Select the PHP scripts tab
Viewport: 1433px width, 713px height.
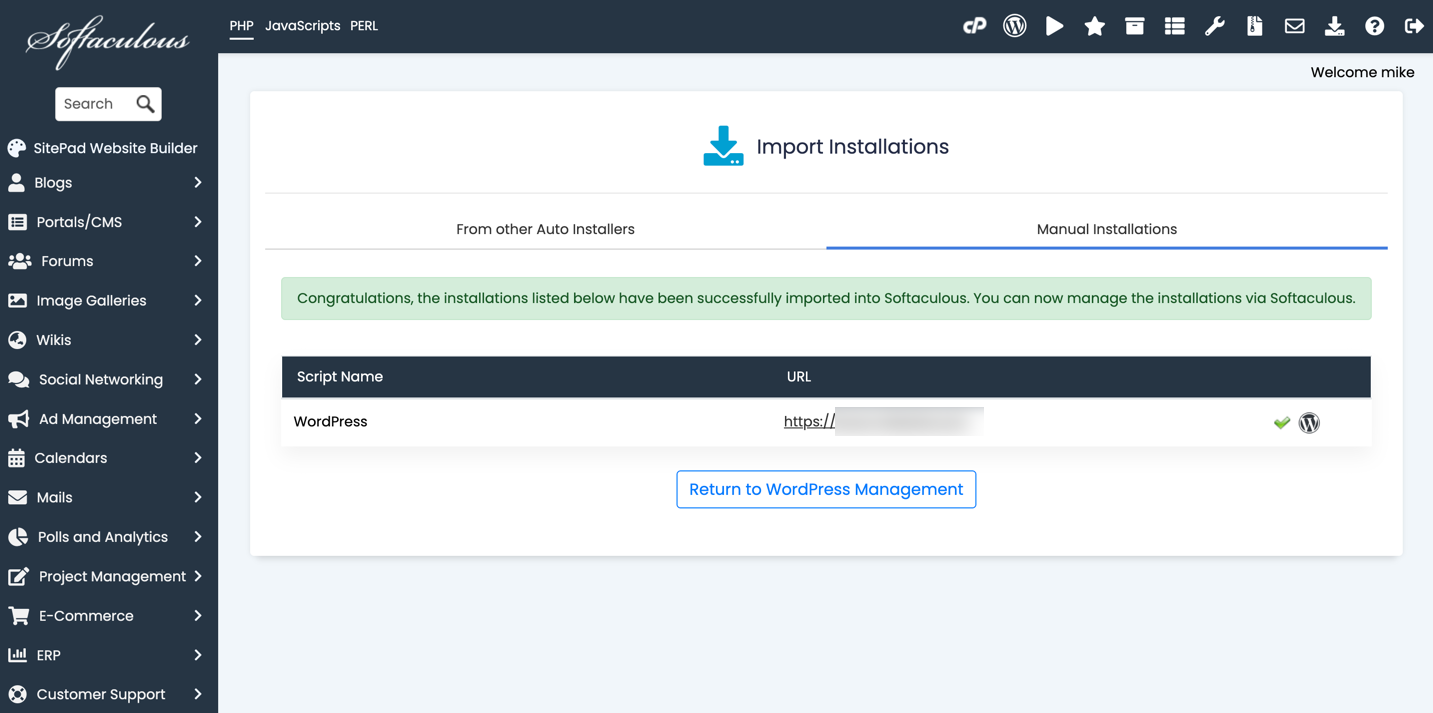(x=241, y=26)
